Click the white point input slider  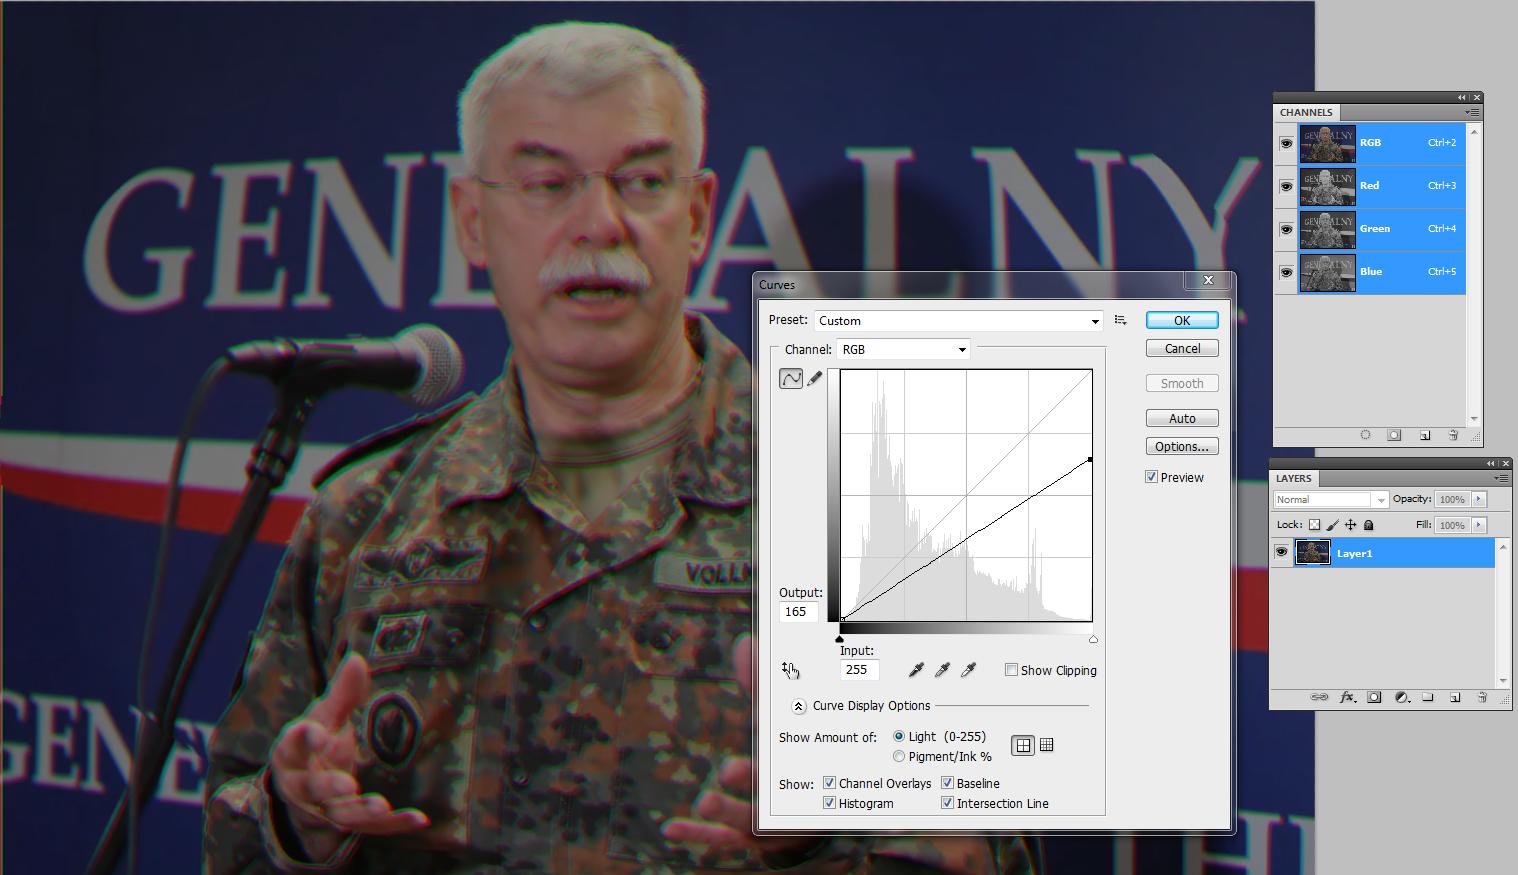(x=1093, y=639)
